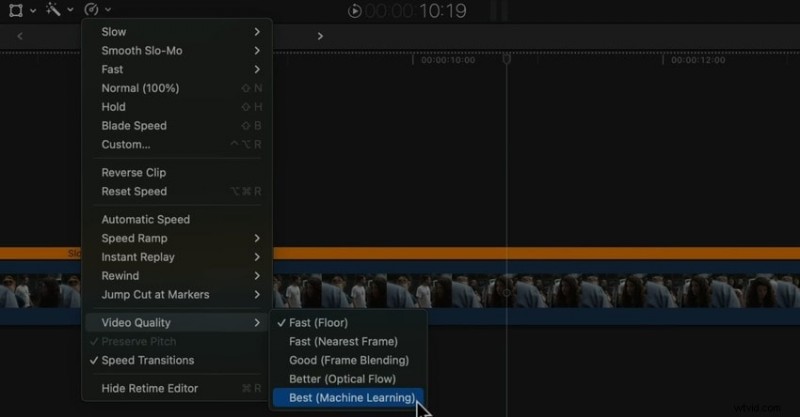Click the 00:00:10:00 ruler mark
Viewport: 800px width, 417px height.
point(447,60)
